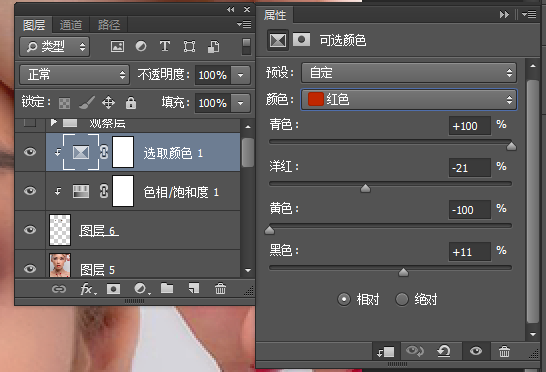Expand the 观察层 group triangle
The width and height of the screenshot is (546, 372).
pyautogui.click(x=54, y=122)
